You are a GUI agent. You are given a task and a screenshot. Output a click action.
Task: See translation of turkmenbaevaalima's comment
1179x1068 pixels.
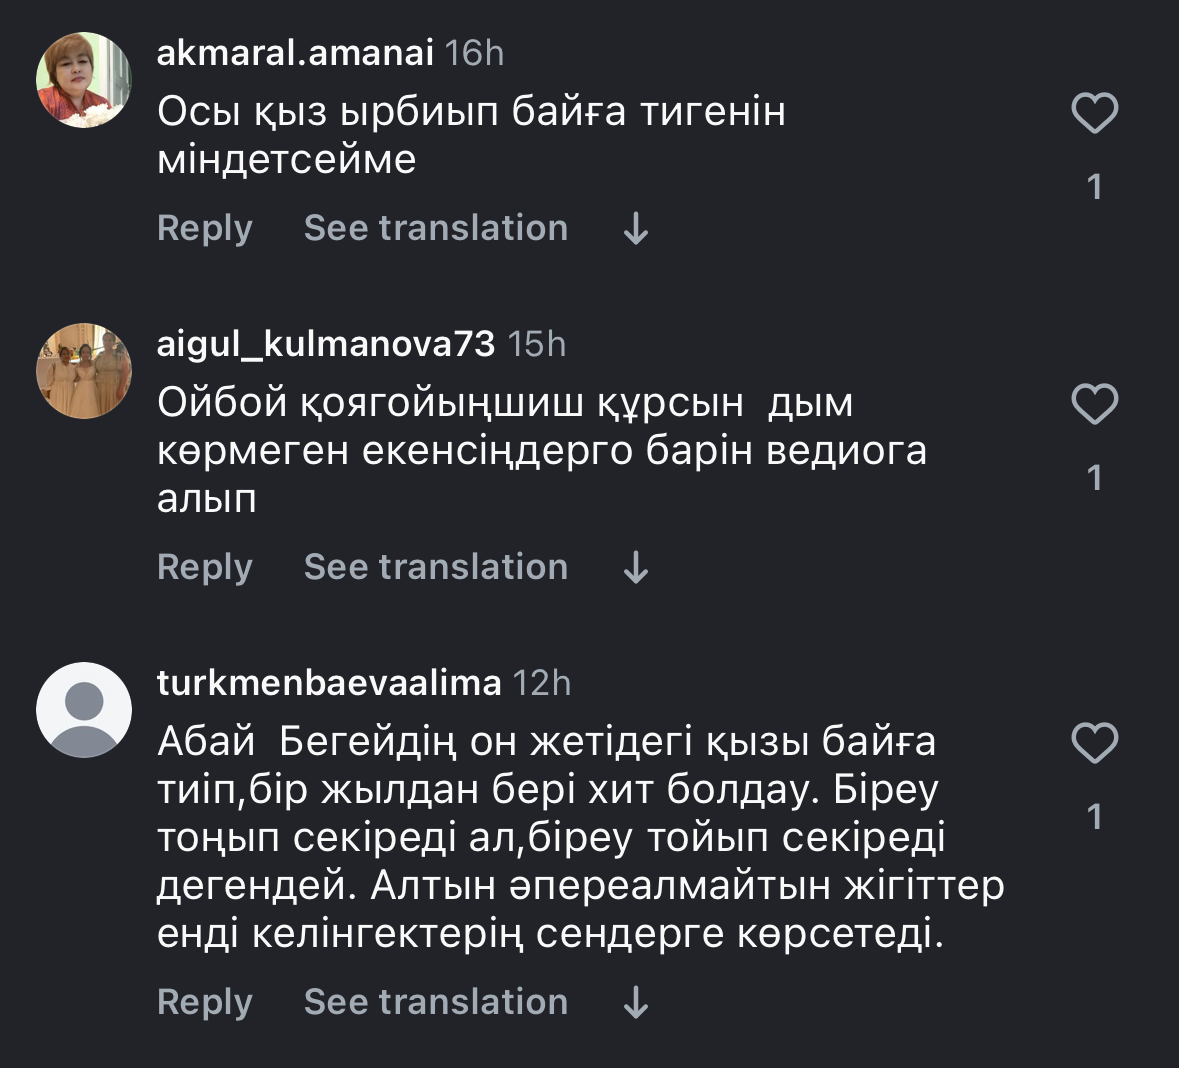point(436,1002)
